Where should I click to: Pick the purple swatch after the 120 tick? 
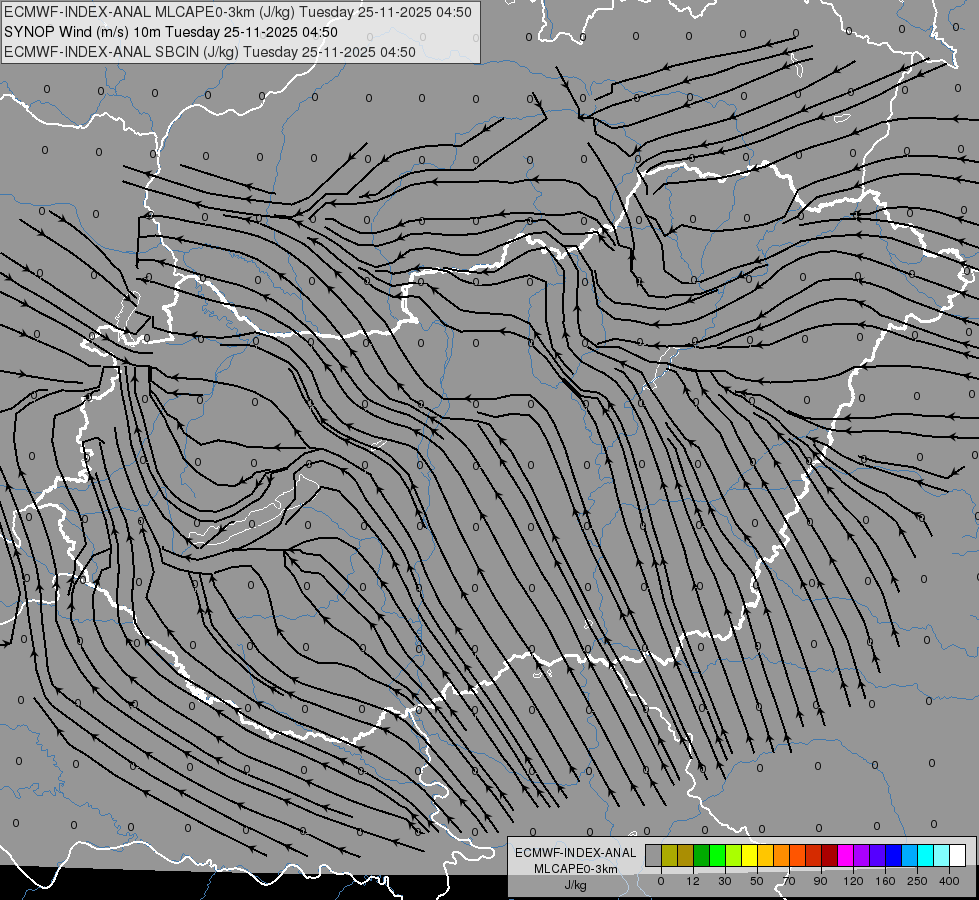click(862, 855)
